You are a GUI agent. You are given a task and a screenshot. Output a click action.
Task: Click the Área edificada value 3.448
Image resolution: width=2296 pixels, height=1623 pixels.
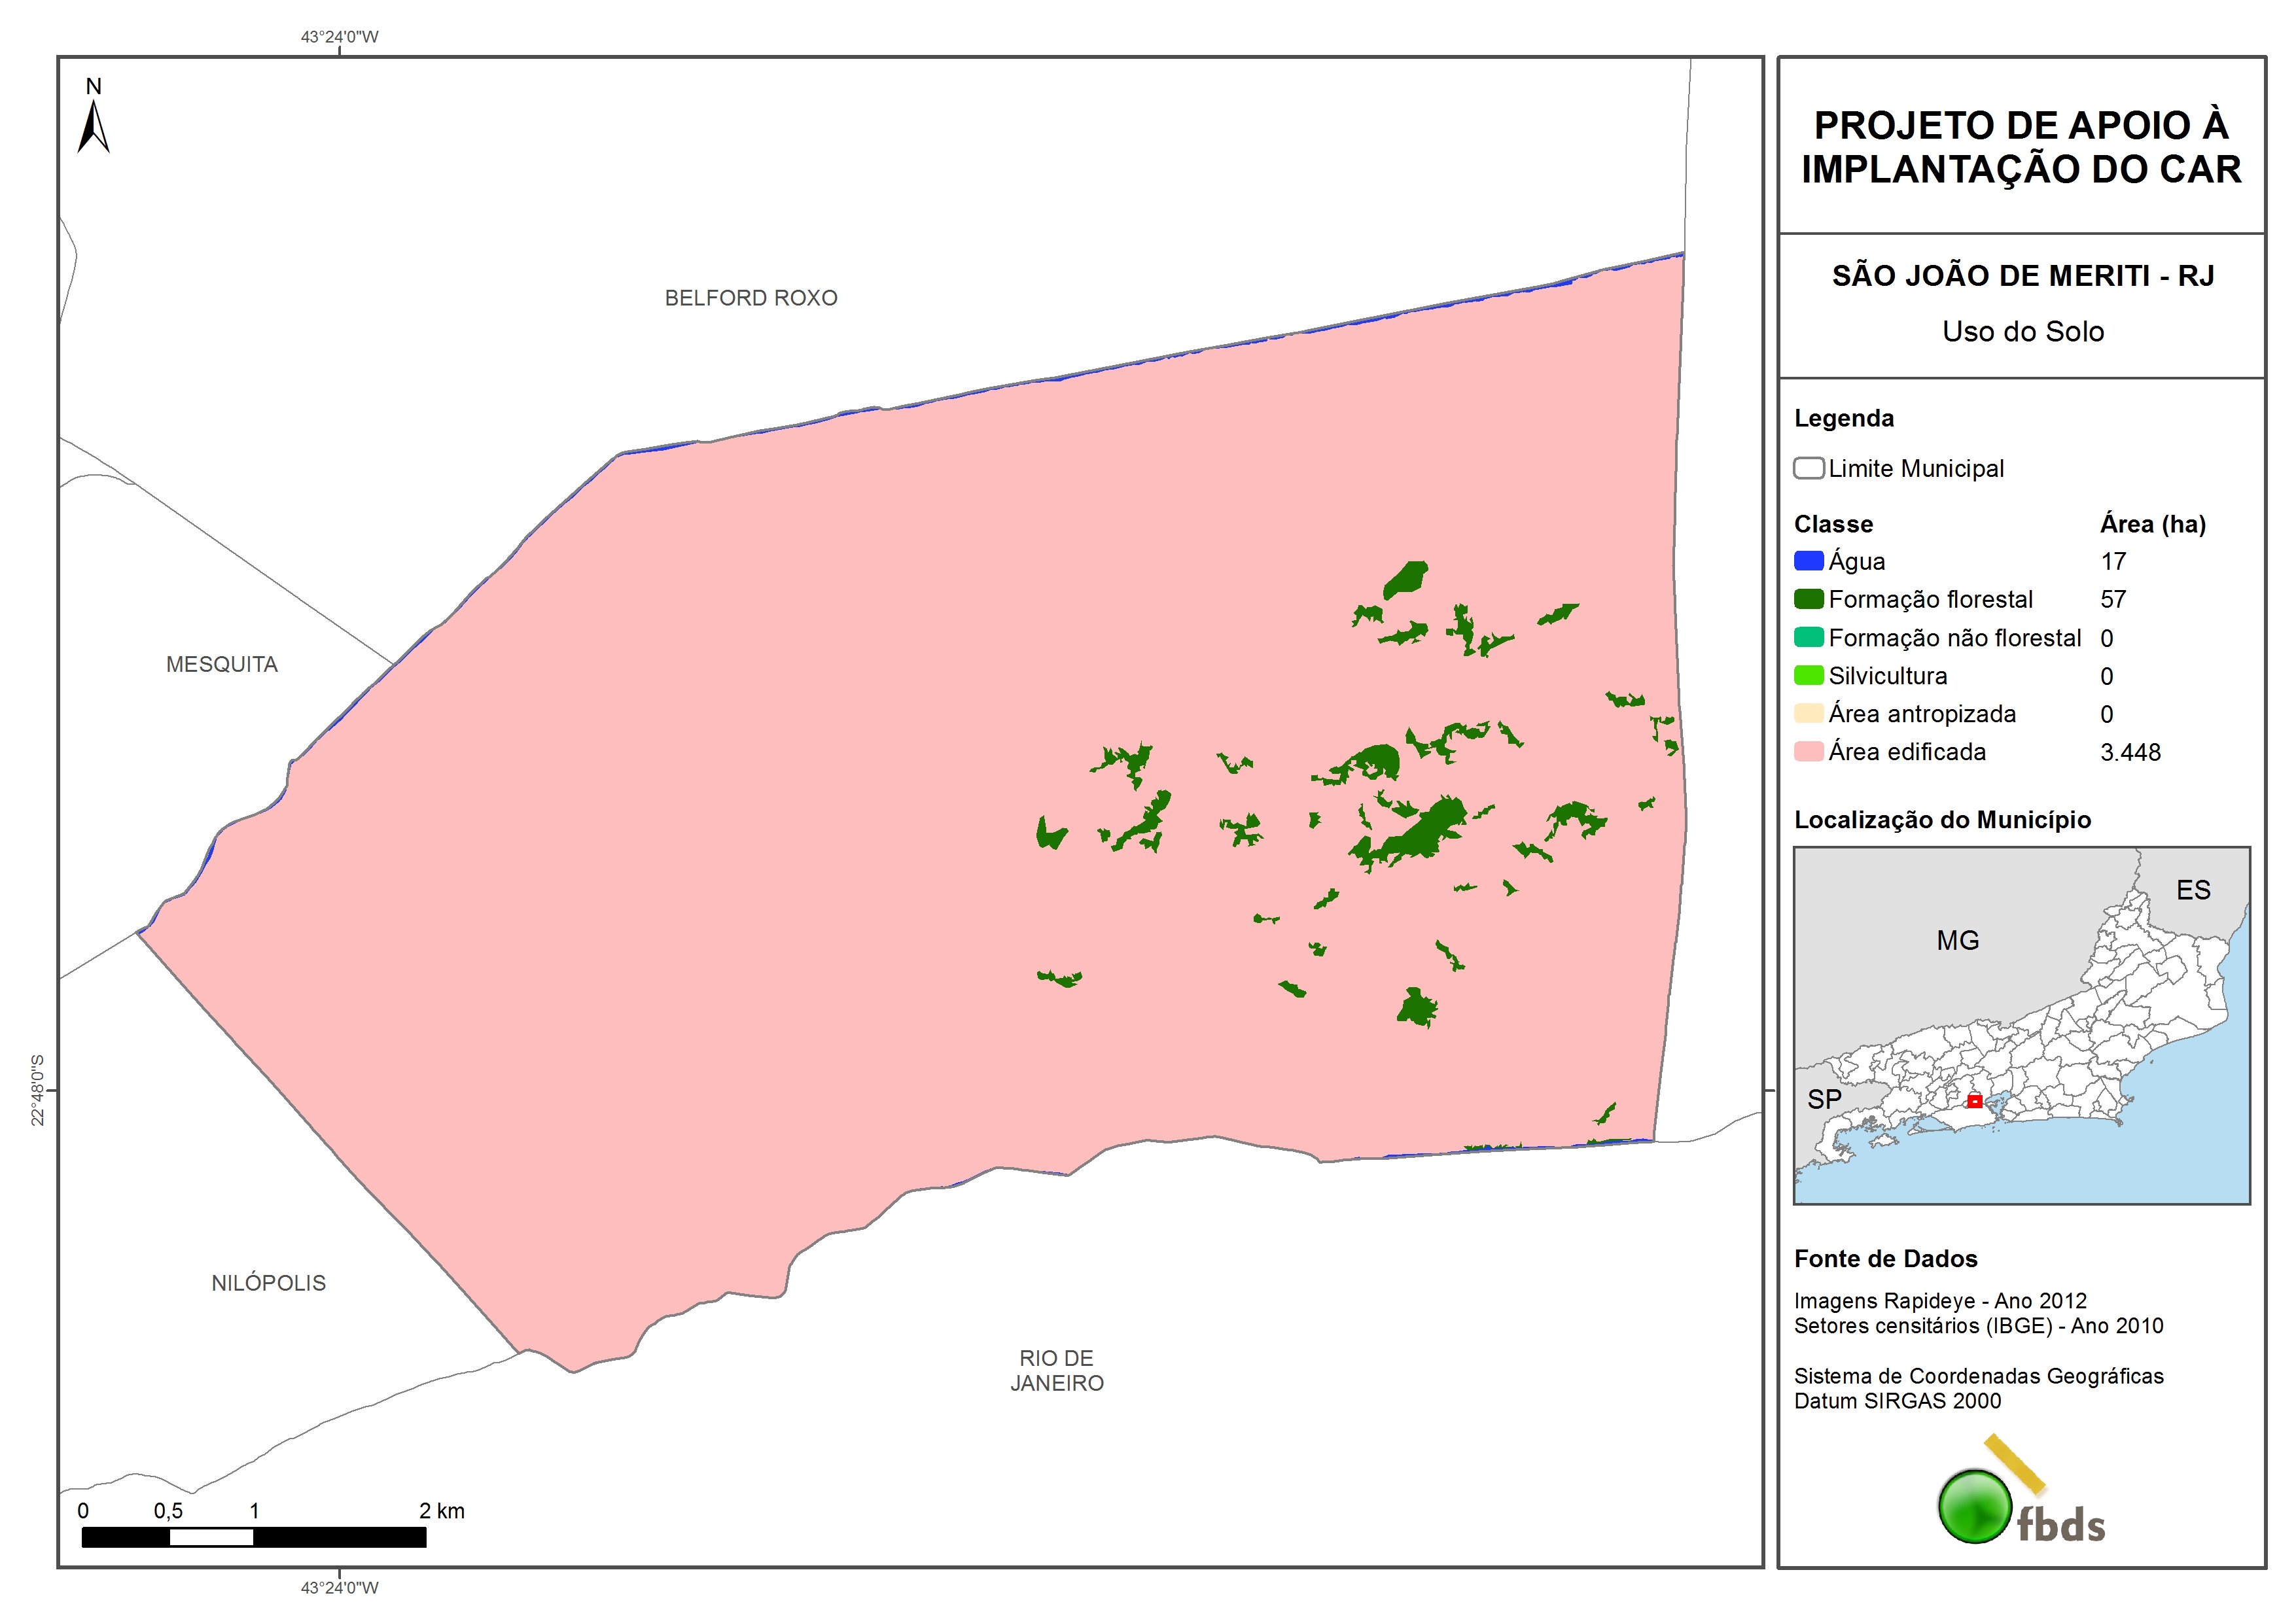coord(2130,753)
